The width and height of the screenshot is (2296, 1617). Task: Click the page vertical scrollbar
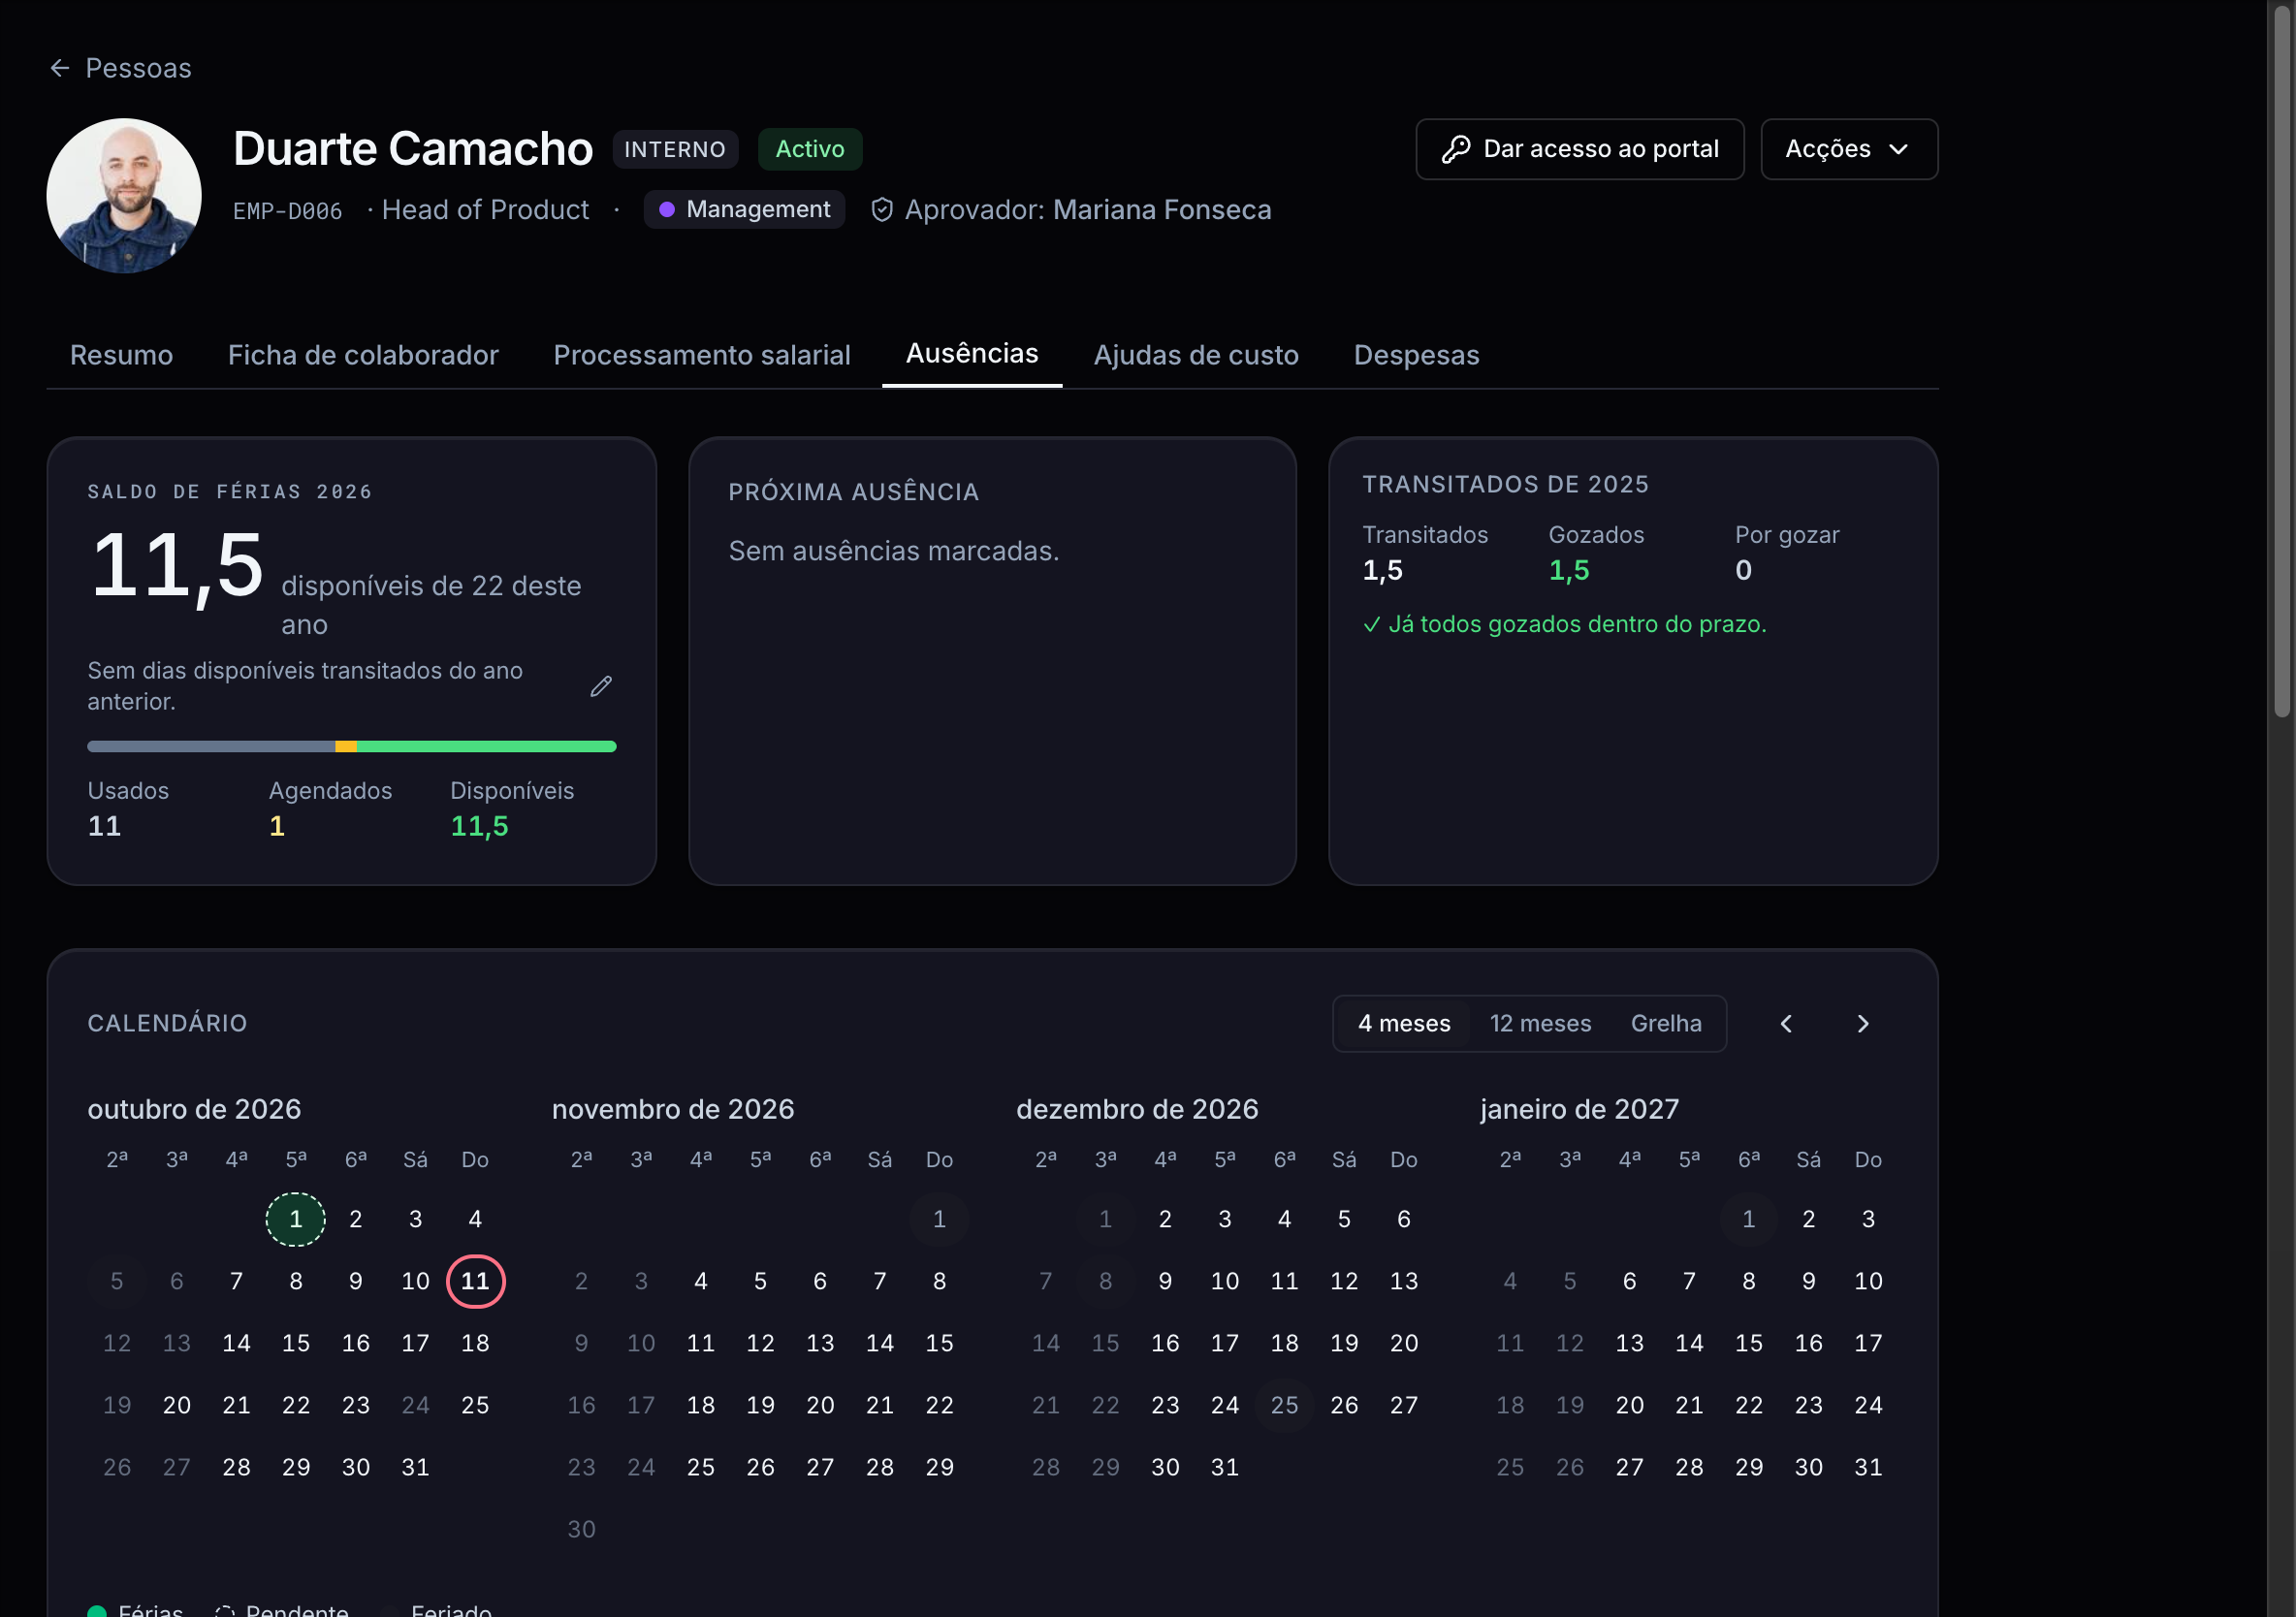[2281, 360]
